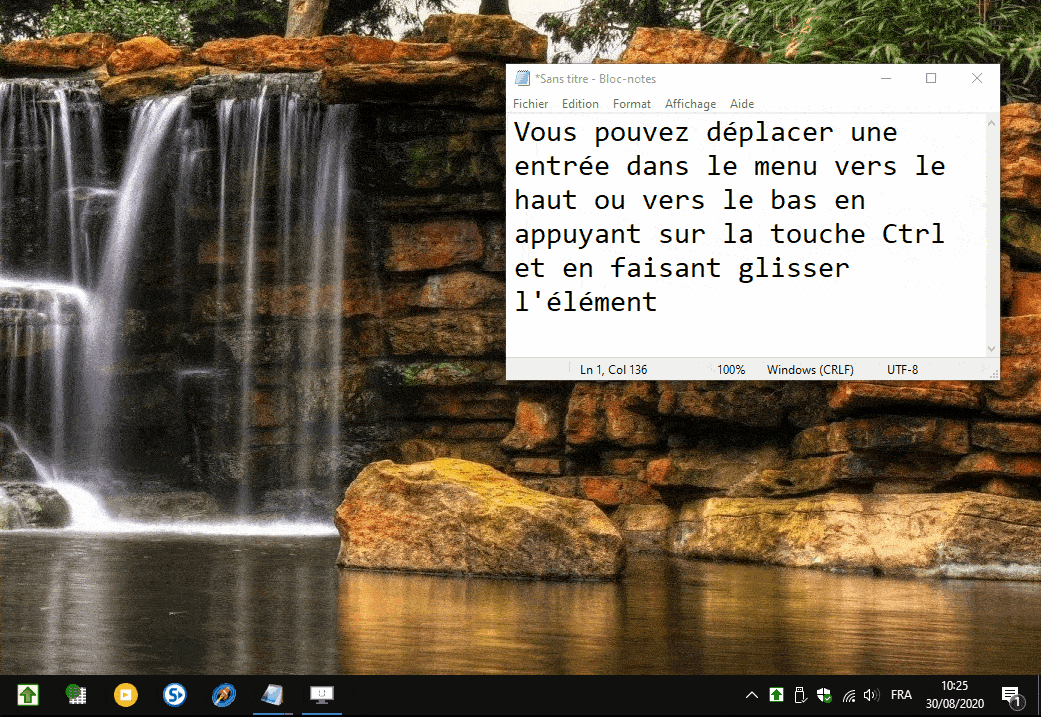Open the notification center icon
The width and height of the screenshot is (1041, 717).
point(1012,696)
